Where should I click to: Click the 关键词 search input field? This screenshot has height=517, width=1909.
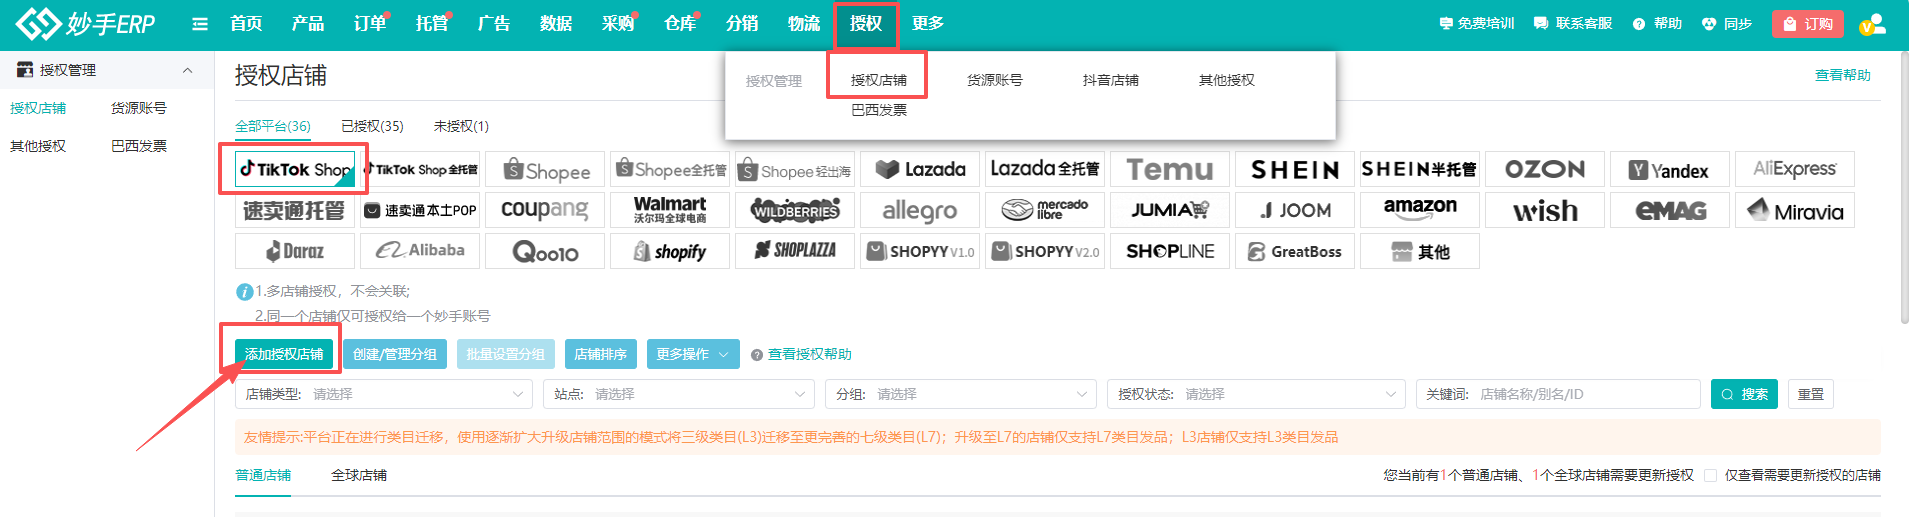(1558, 394)
